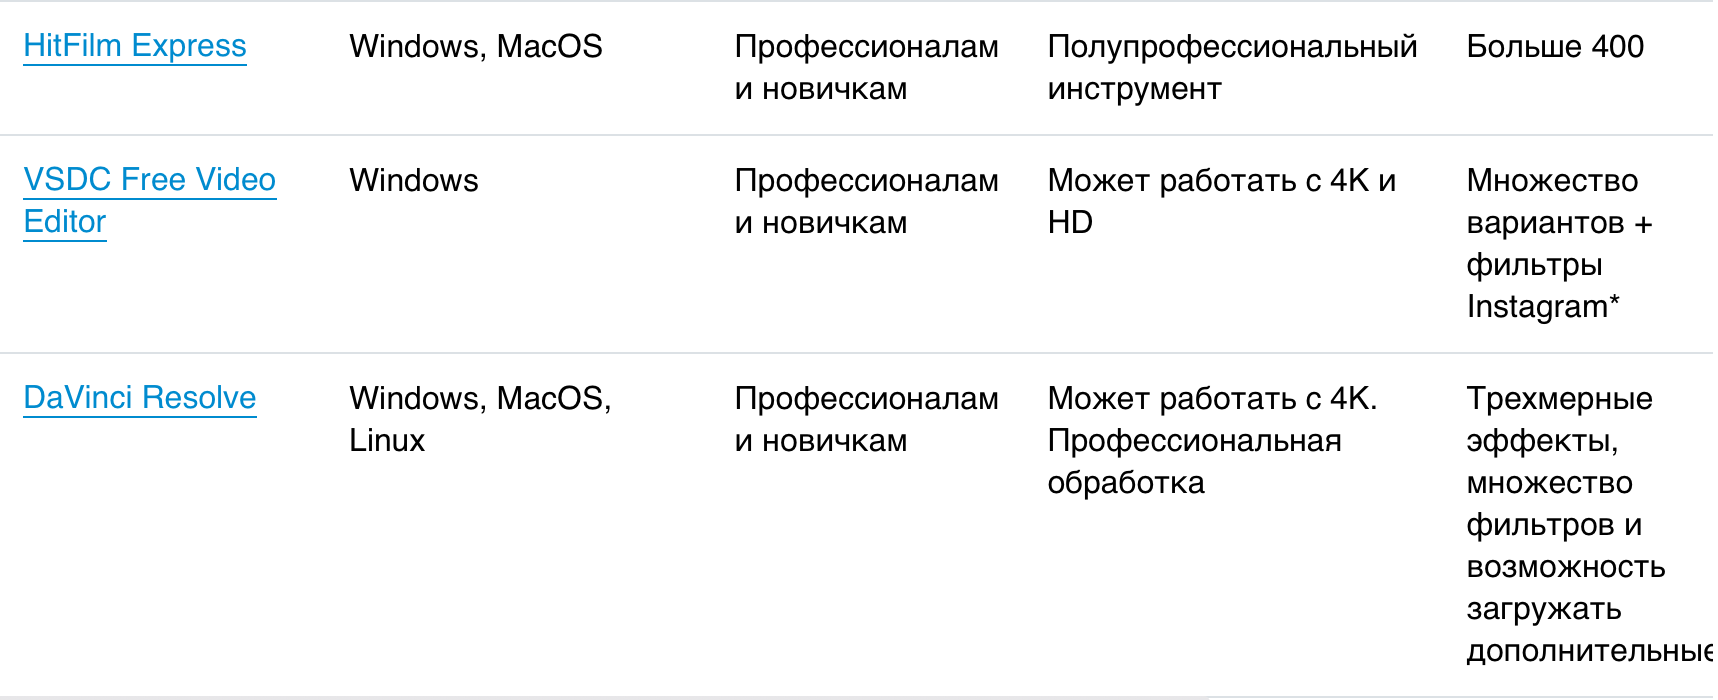The width and height of the screenshot is (1718, 700).
Task: Click 'Профессионалам и новичкам' in HitFilm Express row
Action: [866, 67]
